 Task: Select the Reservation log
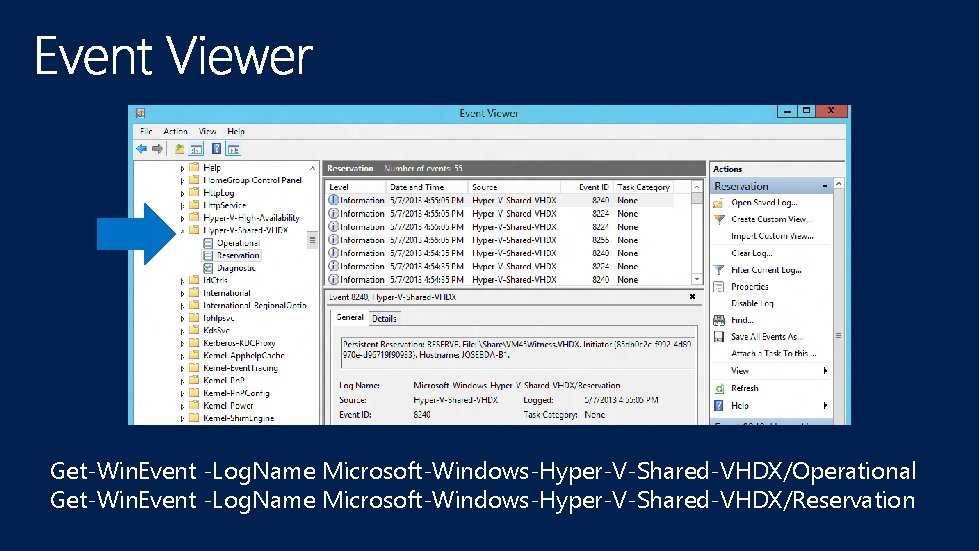pyautogui.click(x=231, y=255)
